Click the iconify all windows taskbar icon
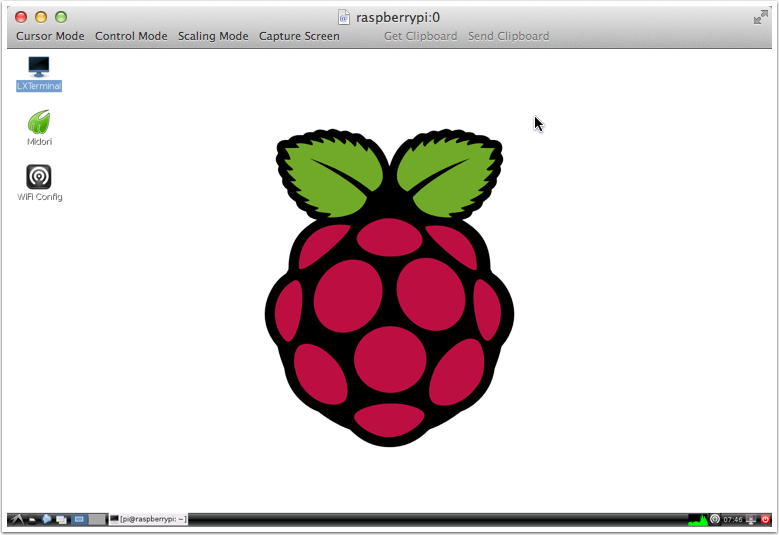Image resolution: width=779 pixels, height=535 pixels. [x=61, y=520]
